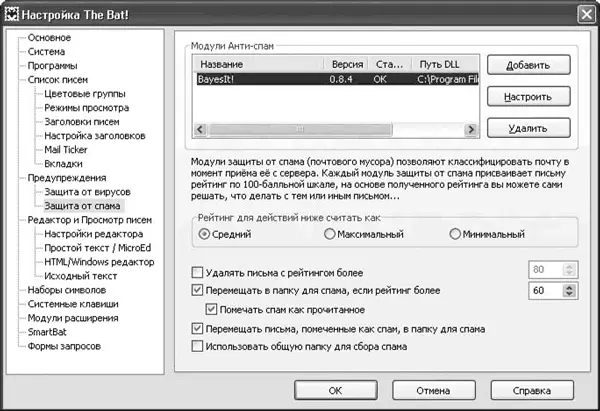Increase the spam folder rating 60 spinner
Screen dimensions: 600x411
(x=569, y=287)
